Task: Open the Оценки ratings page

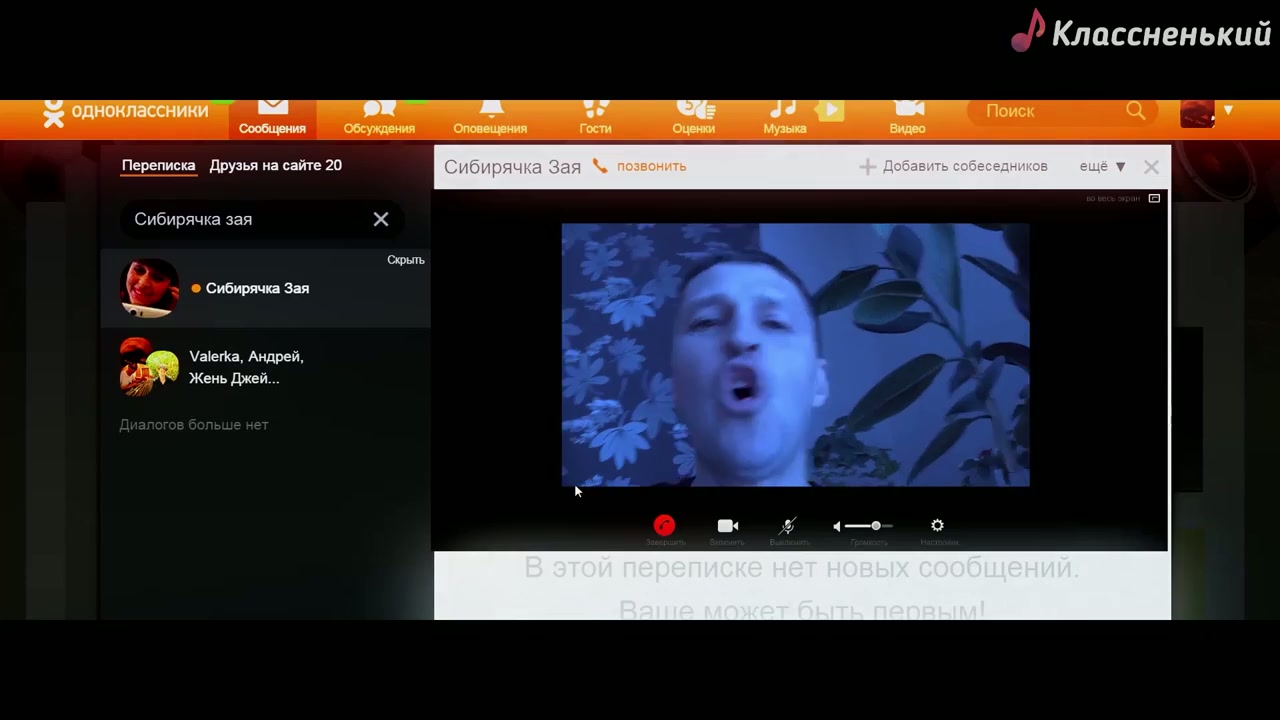Action: pos(693,118)
